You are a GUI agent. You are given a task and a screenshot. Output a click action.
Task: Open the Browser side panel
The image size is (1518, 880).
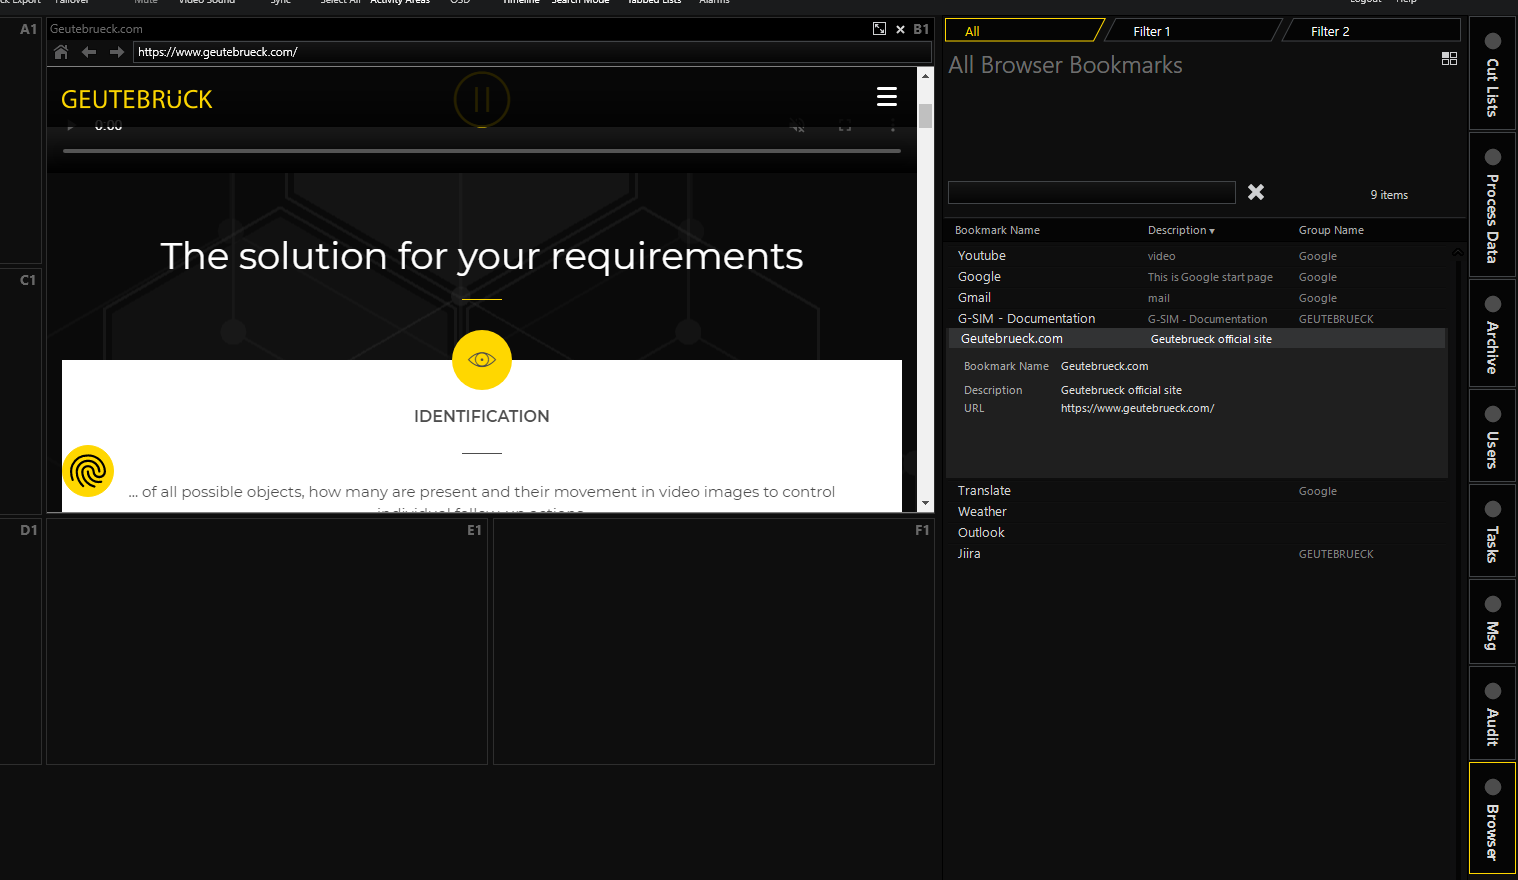(x=1492, y=818)
